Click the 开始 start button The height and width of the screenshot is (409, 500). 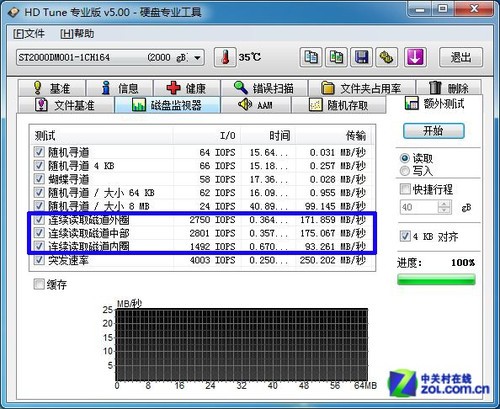(434, 131)
